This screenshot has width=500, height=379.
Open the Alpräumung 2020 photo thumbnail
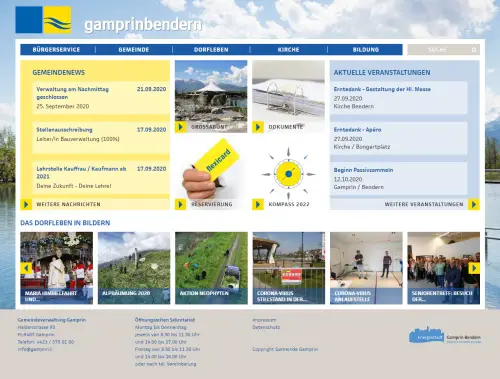134,268
